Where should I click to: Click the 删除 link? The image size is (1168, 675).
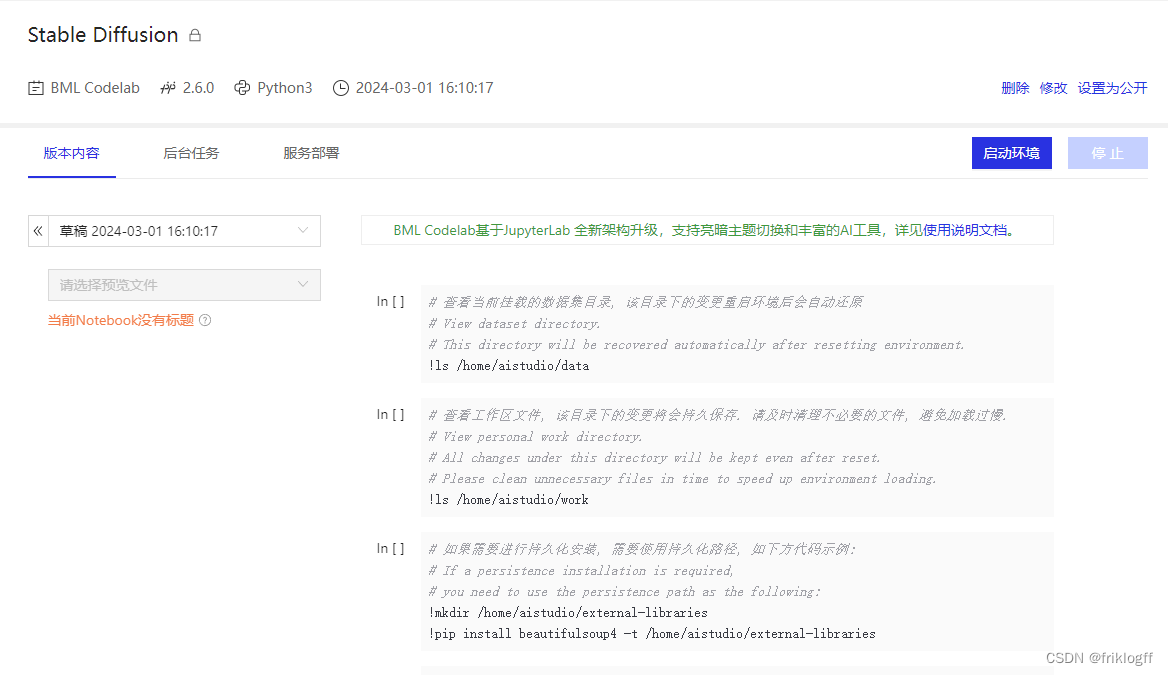point(1015,88)
